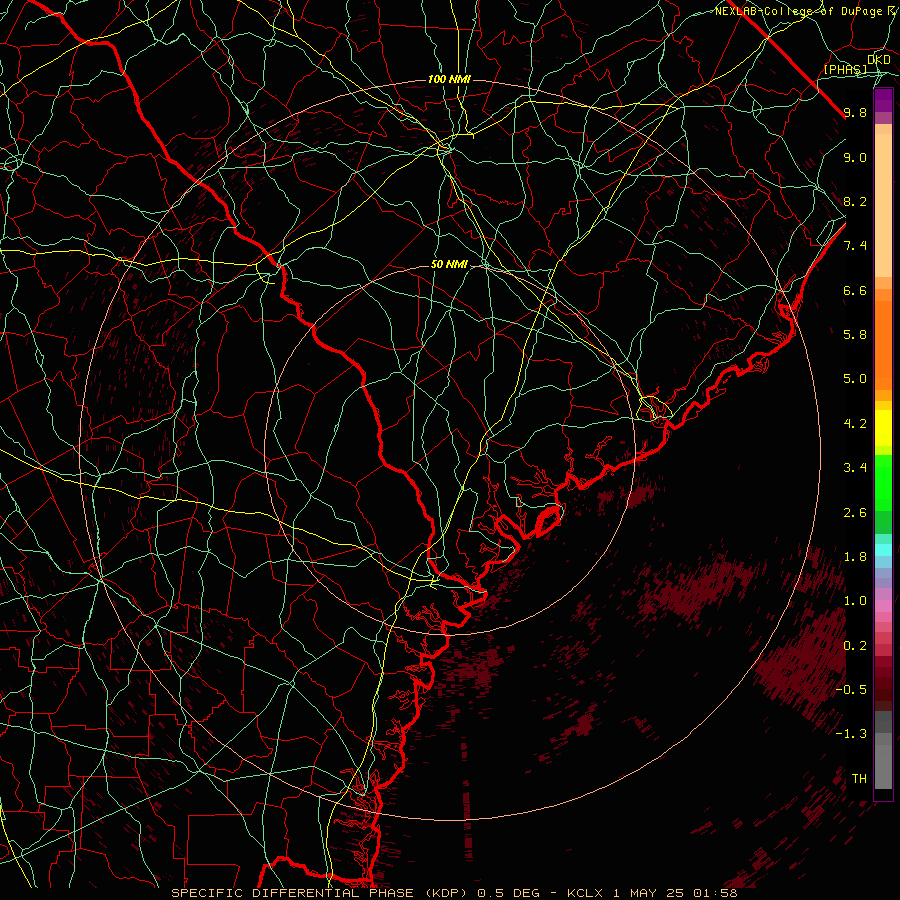Click the '01:58' time in the caption
The image size is (900, 900).
coord(715,893)
